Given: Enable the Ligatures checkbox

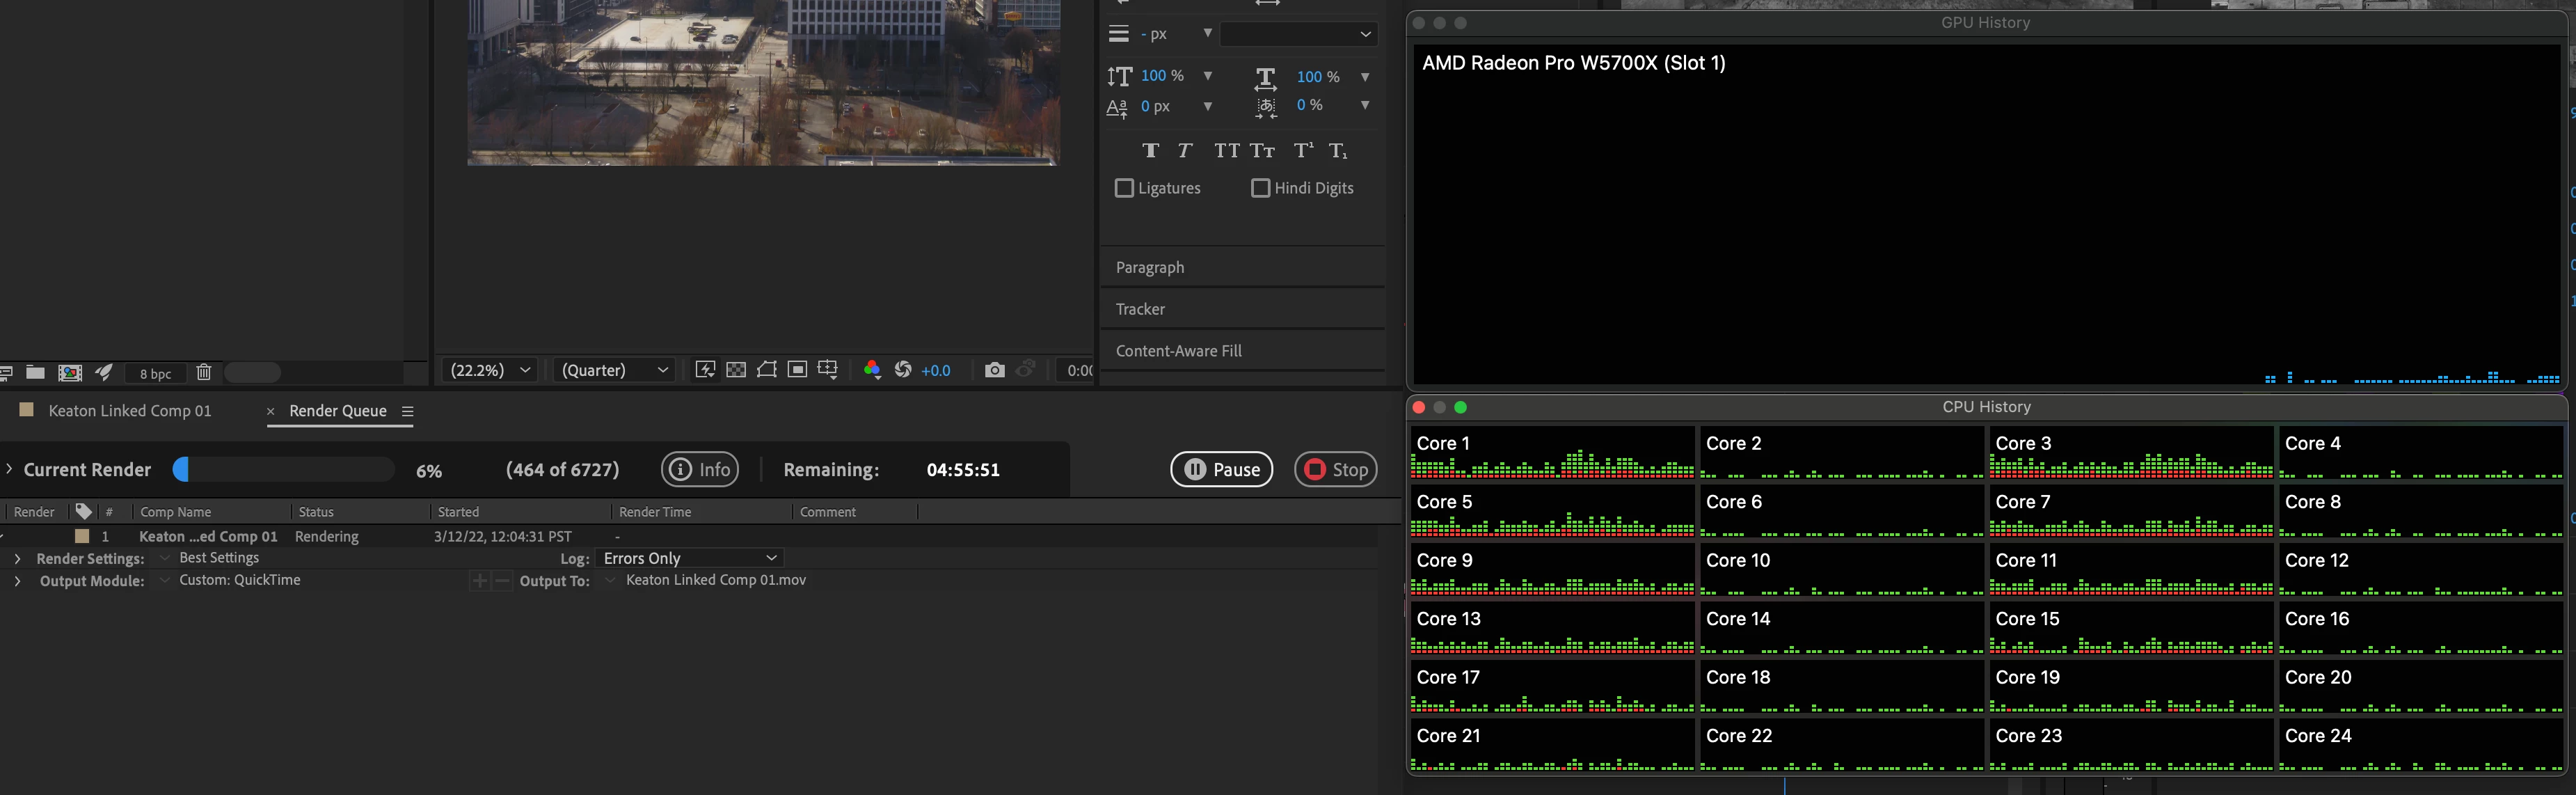Looking at the screenshot, I should click(x=1124, y=188).
